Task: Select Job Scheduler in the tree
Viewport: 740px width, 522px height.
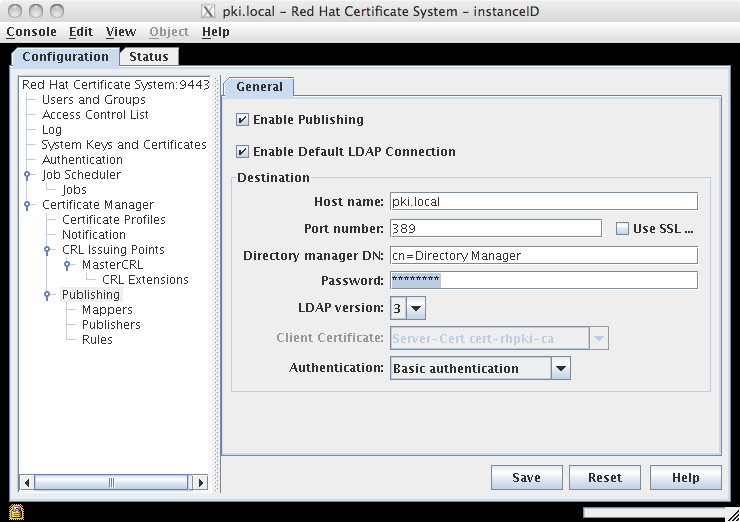Action: (x=81, y=175)
